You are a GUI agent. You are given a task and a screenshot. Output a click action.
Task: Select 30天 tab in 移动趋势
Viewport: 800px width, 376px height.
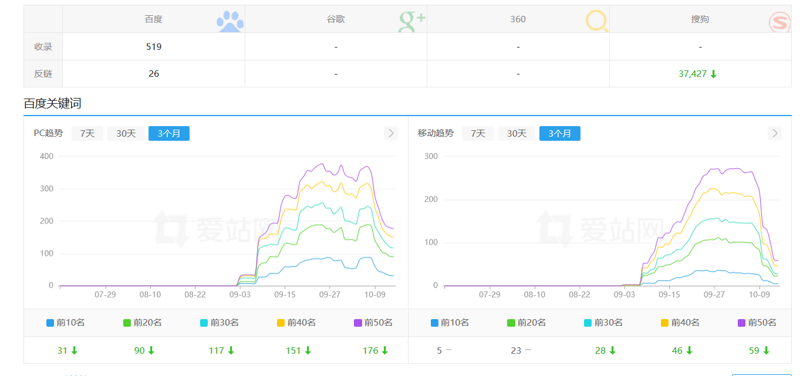[x=516, y=134]
